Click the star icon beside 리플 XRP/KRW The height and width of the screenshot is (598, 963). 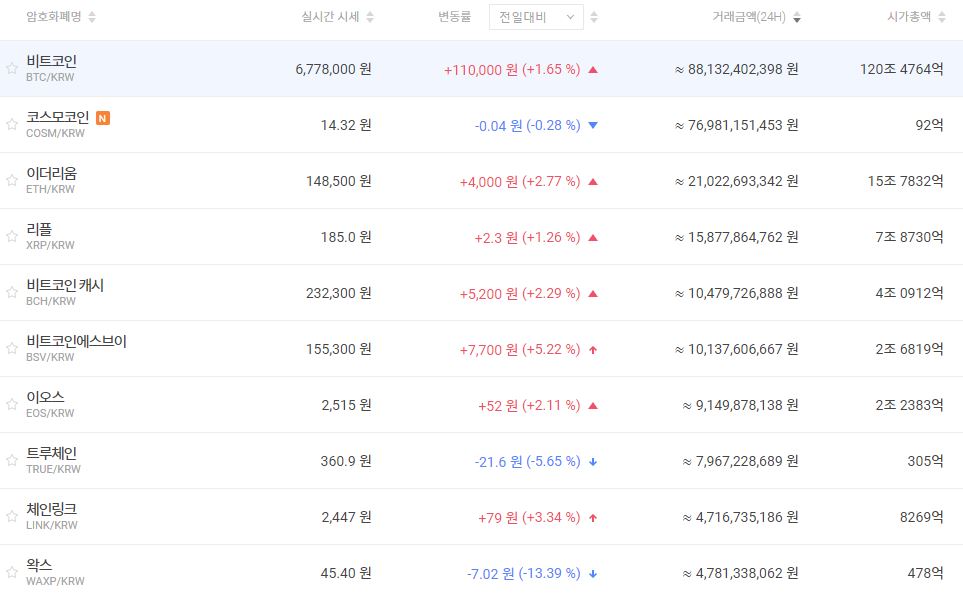[12, 237]
